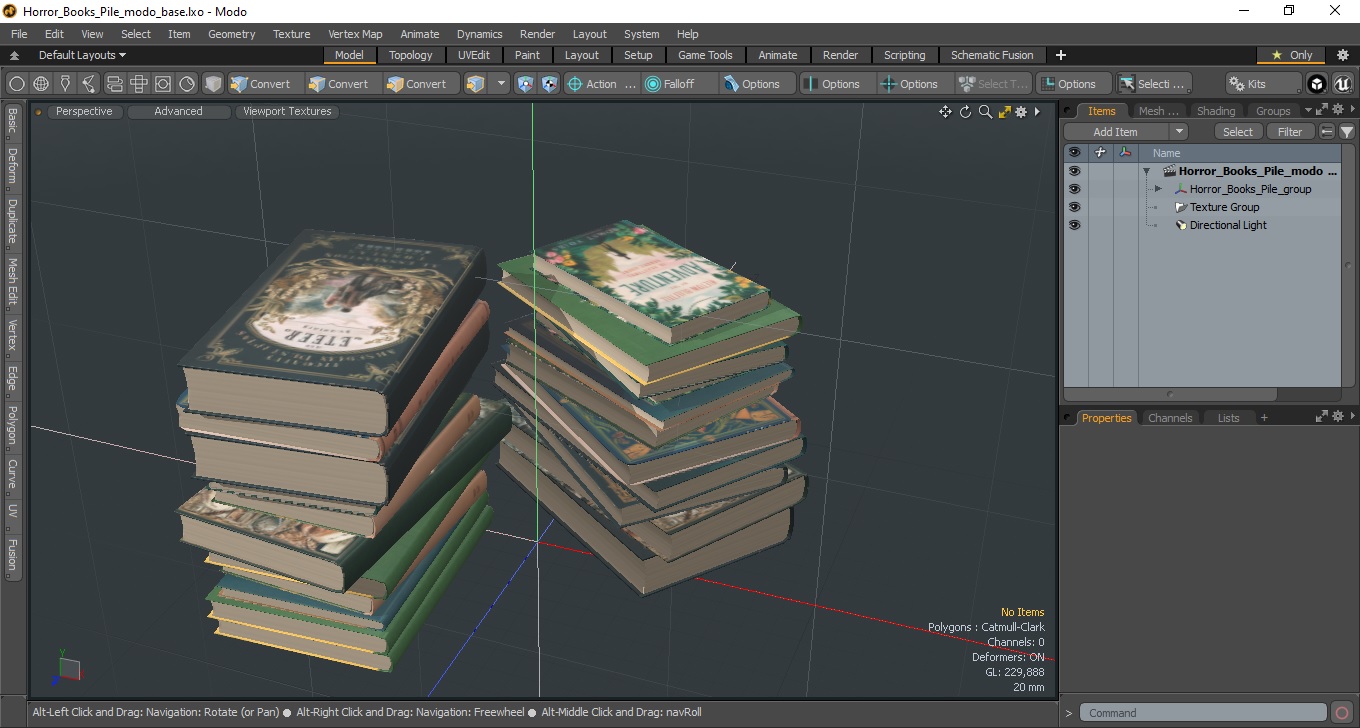Toggle visibility of Texture Group
Viewport: 1360px width, 728px height.
(x=1074, y=207)
